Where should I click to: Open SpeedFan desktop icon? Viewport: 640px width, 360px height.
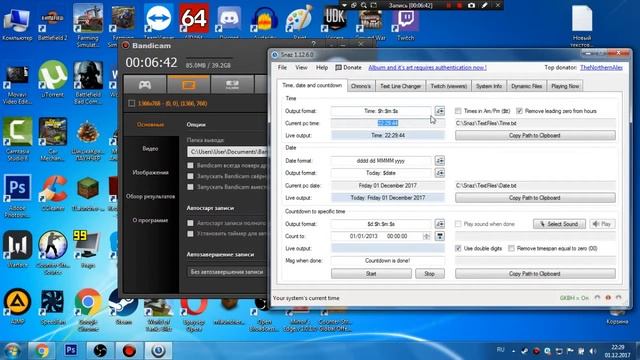click(53, 307)
